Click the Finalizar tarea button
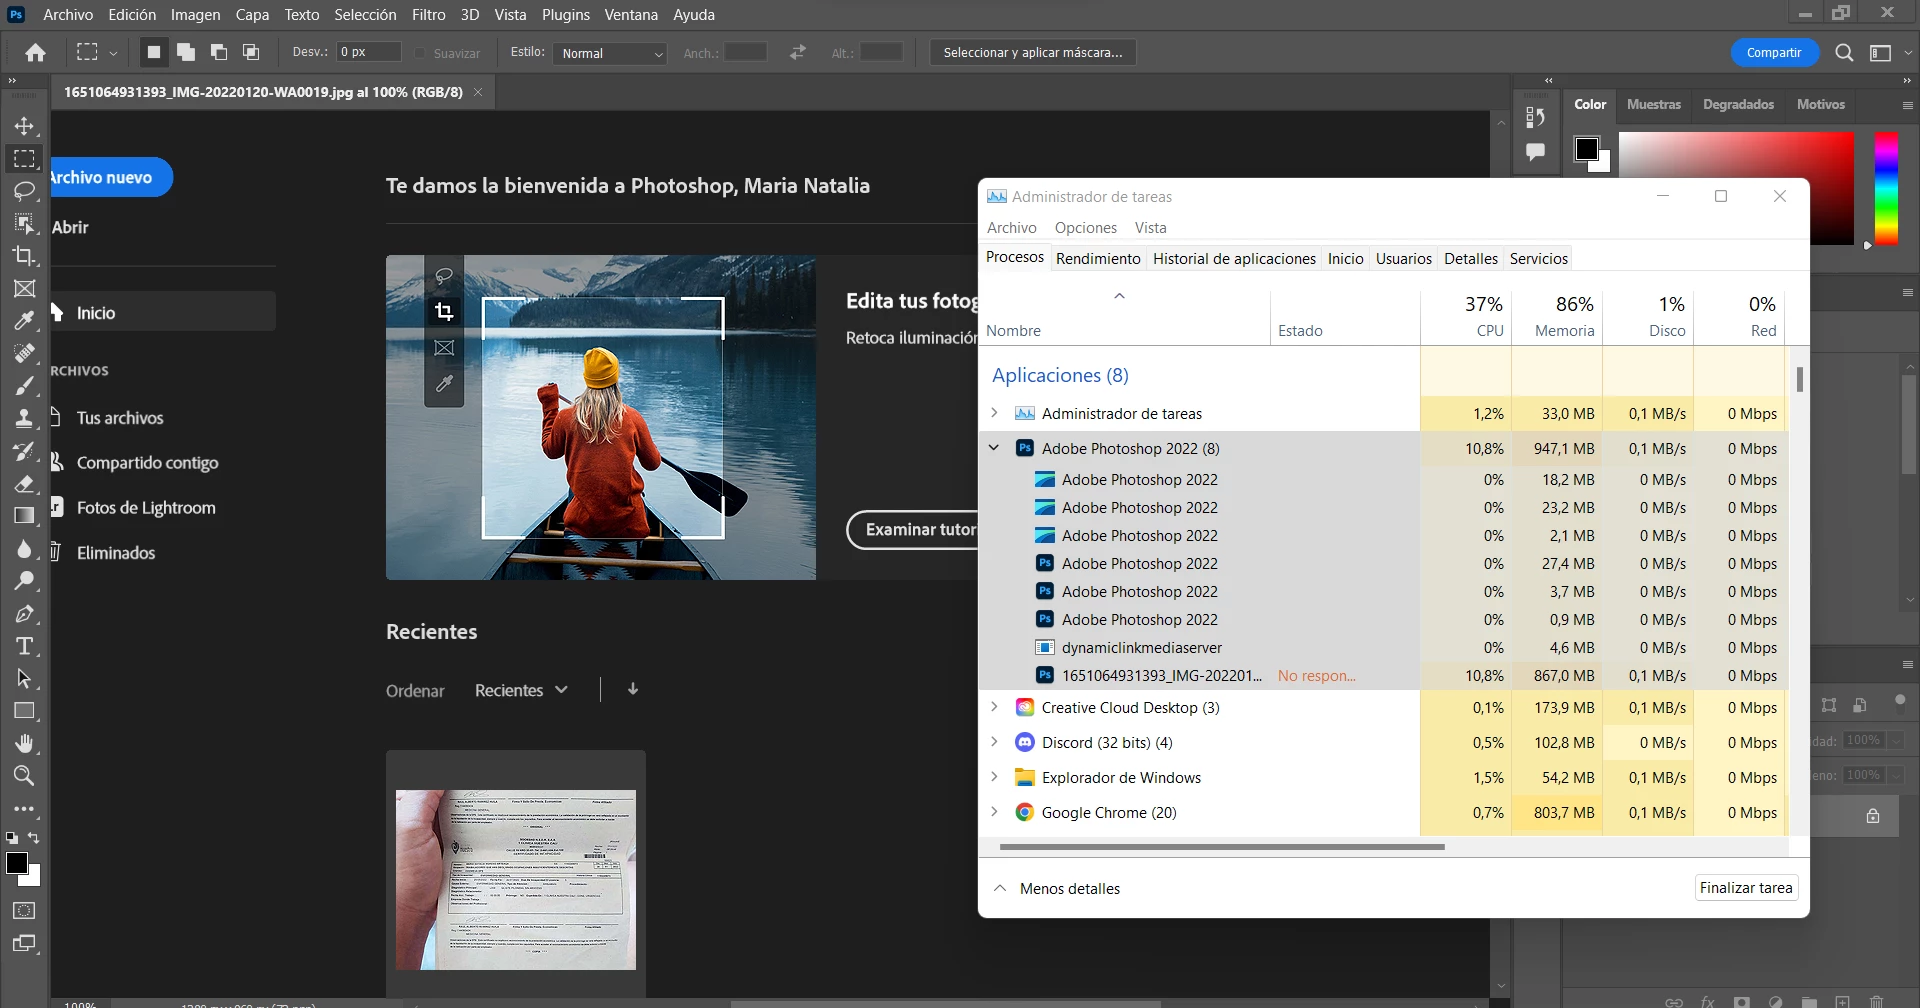The image size is (1920, 1008). [1745, 888]
